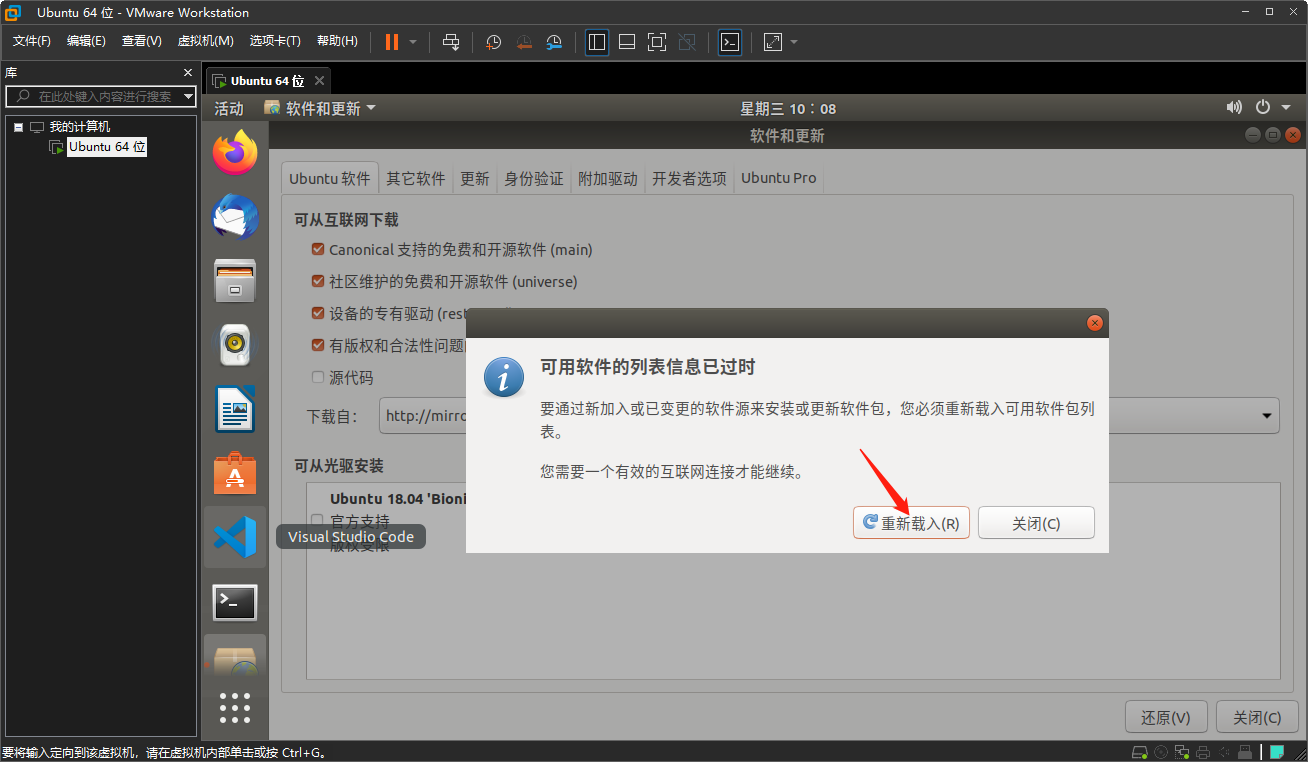
Task: Click the CD/DVD drive status icon
Action: click(1161, 752)
